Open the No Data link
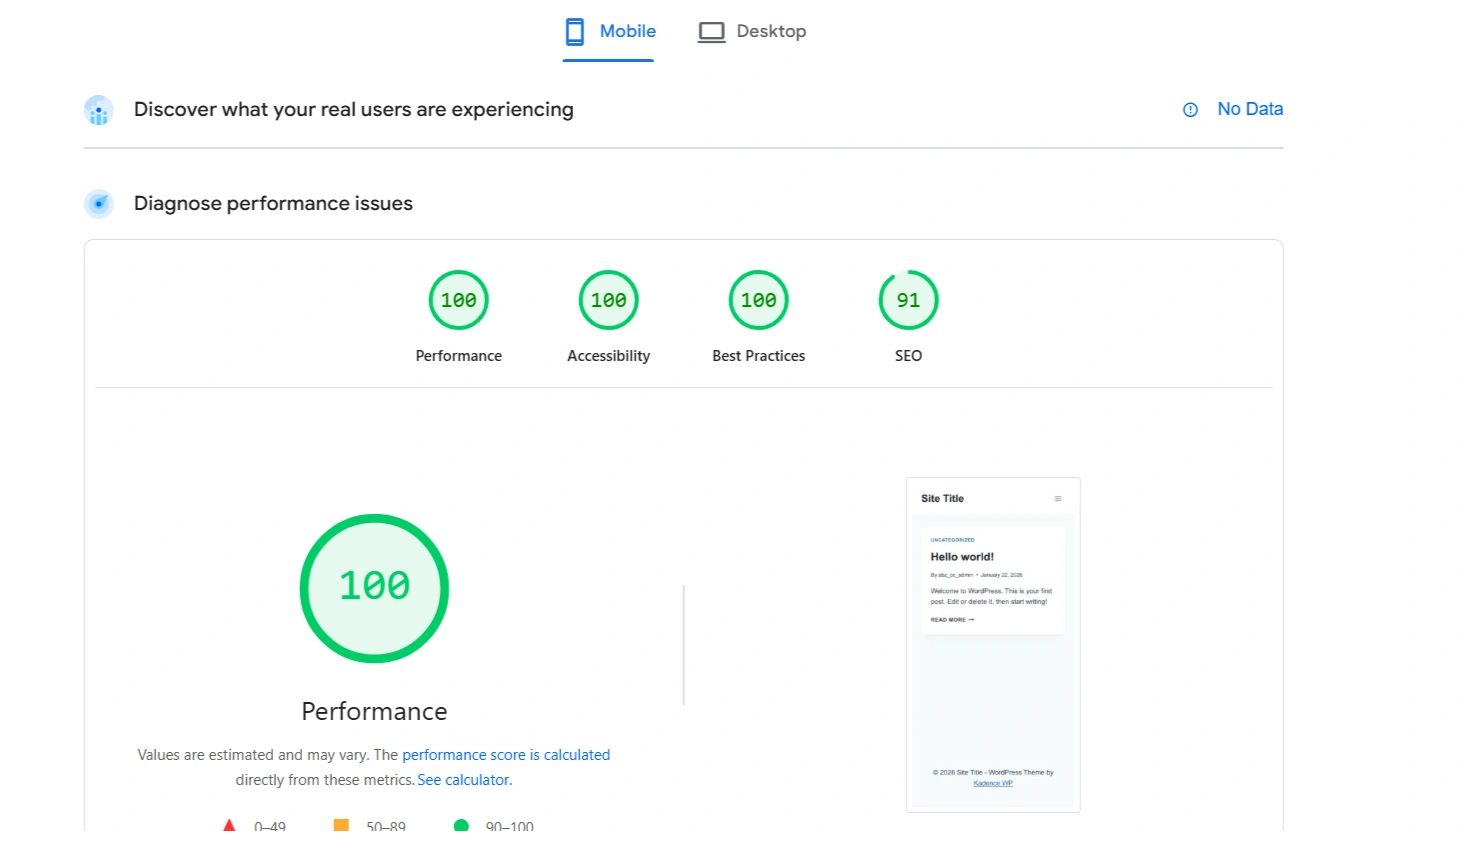 (x=1250, y=109)
